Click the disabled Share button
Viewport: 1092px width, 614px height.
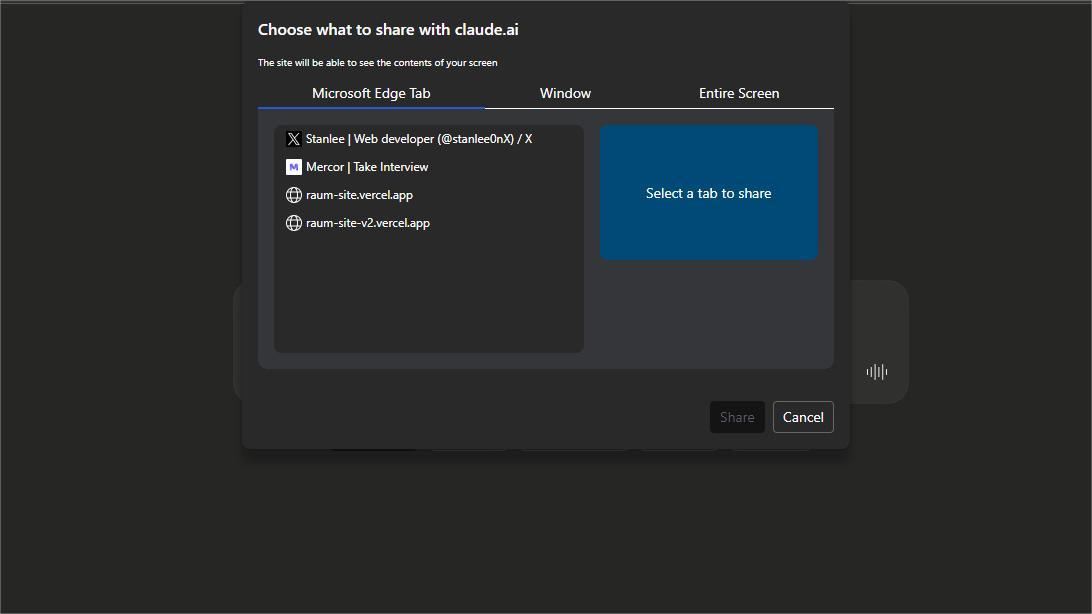coord(738,417)
